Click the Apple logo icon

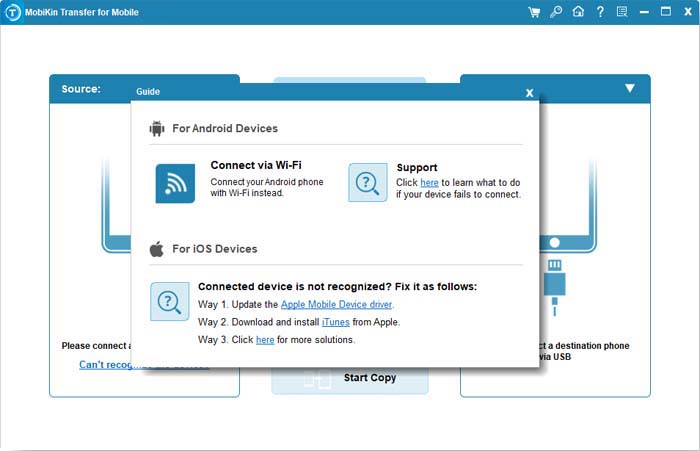coord(156,249)
